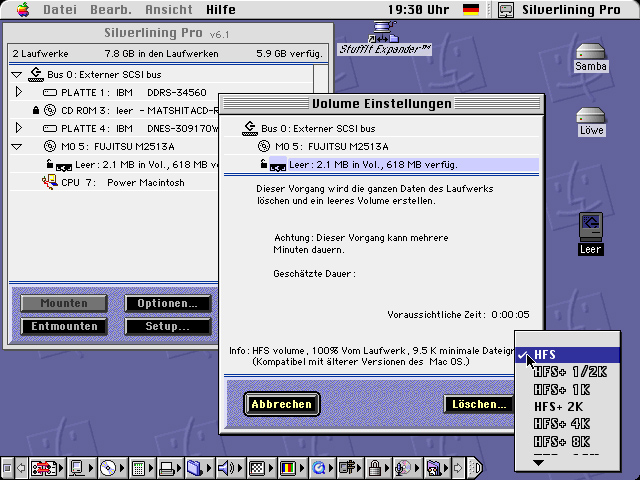Open Optionen... in Silverlining window
640x480 pixels.
[x=167, y=303]
